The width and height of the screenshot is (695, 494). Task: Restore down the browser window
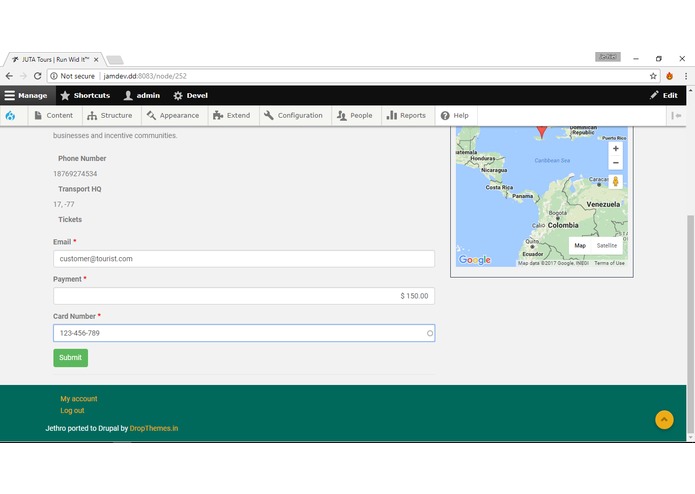pos(659,58)
